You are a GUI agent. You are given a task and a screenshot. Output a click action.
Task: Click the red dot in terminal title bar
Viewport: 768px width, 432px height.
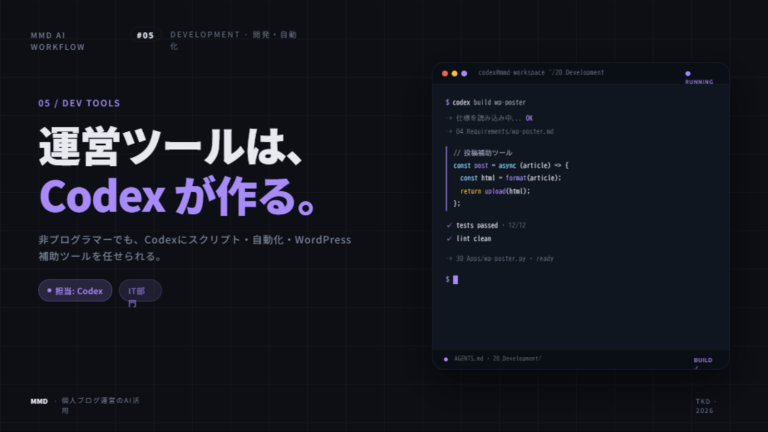point(445,73)
